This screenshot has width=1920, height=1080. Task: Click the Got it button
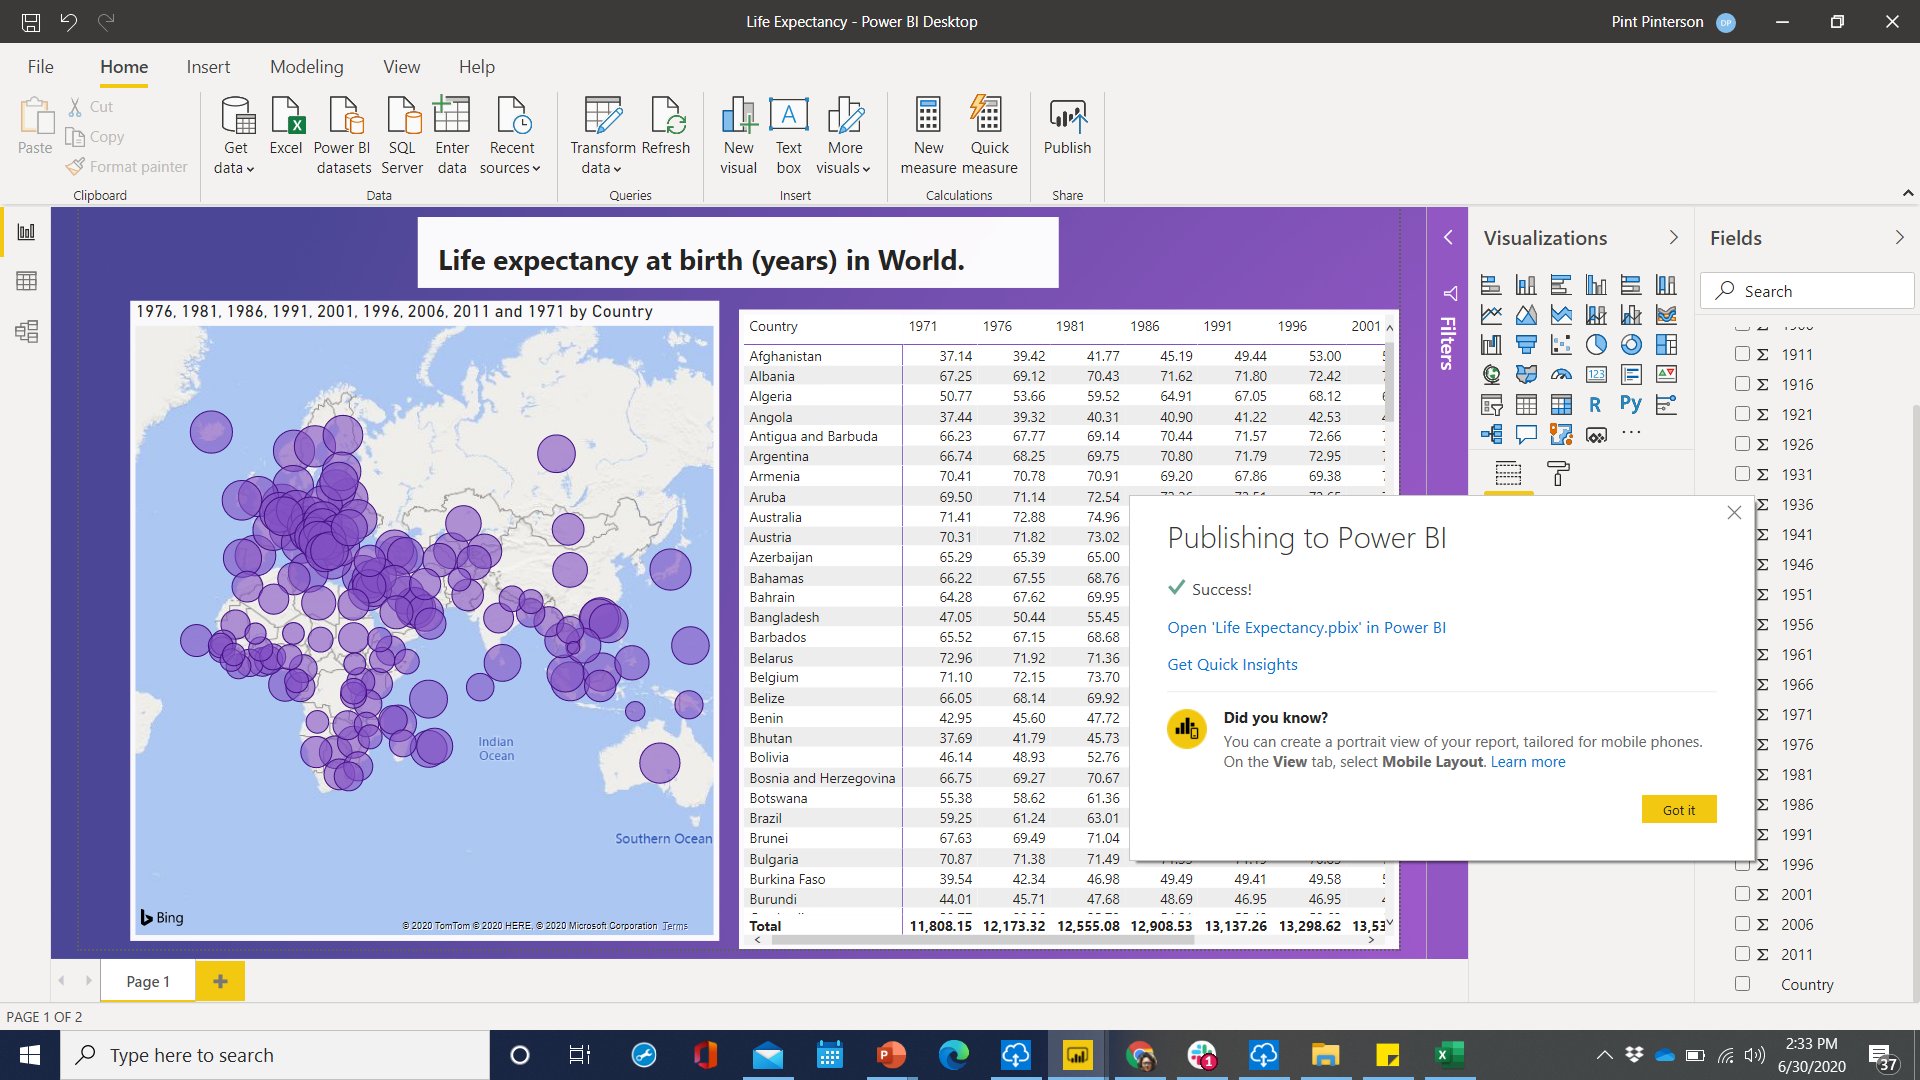click(x=1678, y=810)
